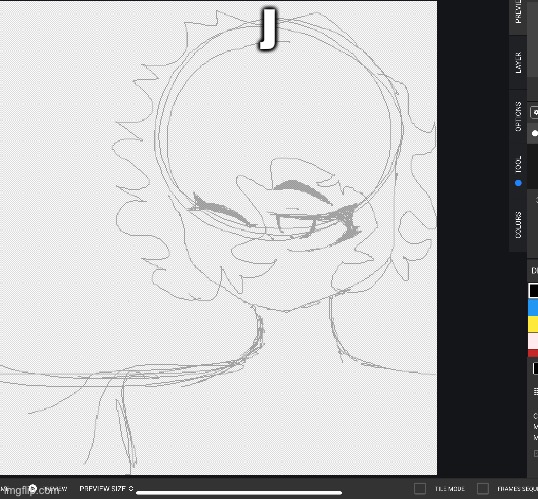
Task: Click the blue dot next to the TOOL tab
Action: click(518, 183)
